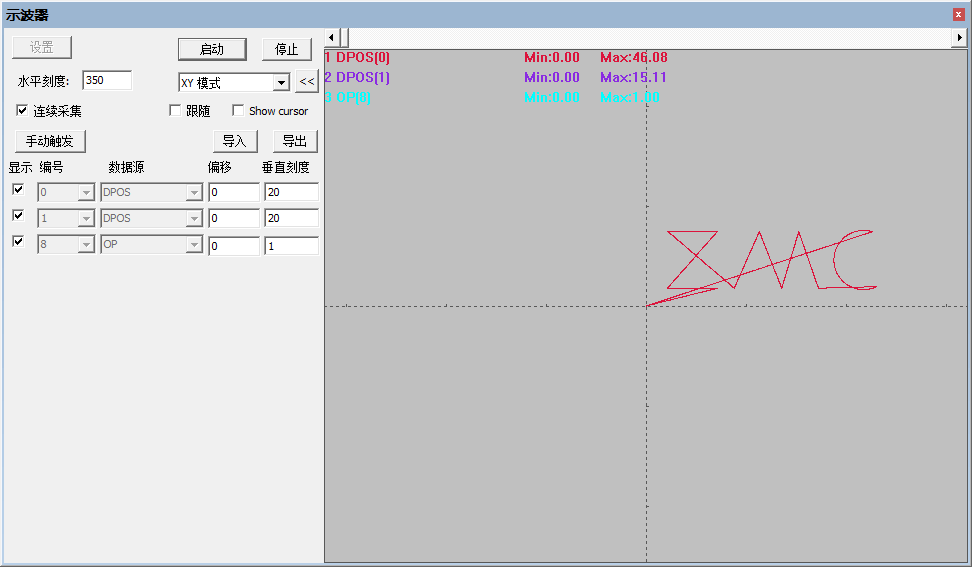Toggle the 连续采集 continuous capture checkbox

pos(22,110)
